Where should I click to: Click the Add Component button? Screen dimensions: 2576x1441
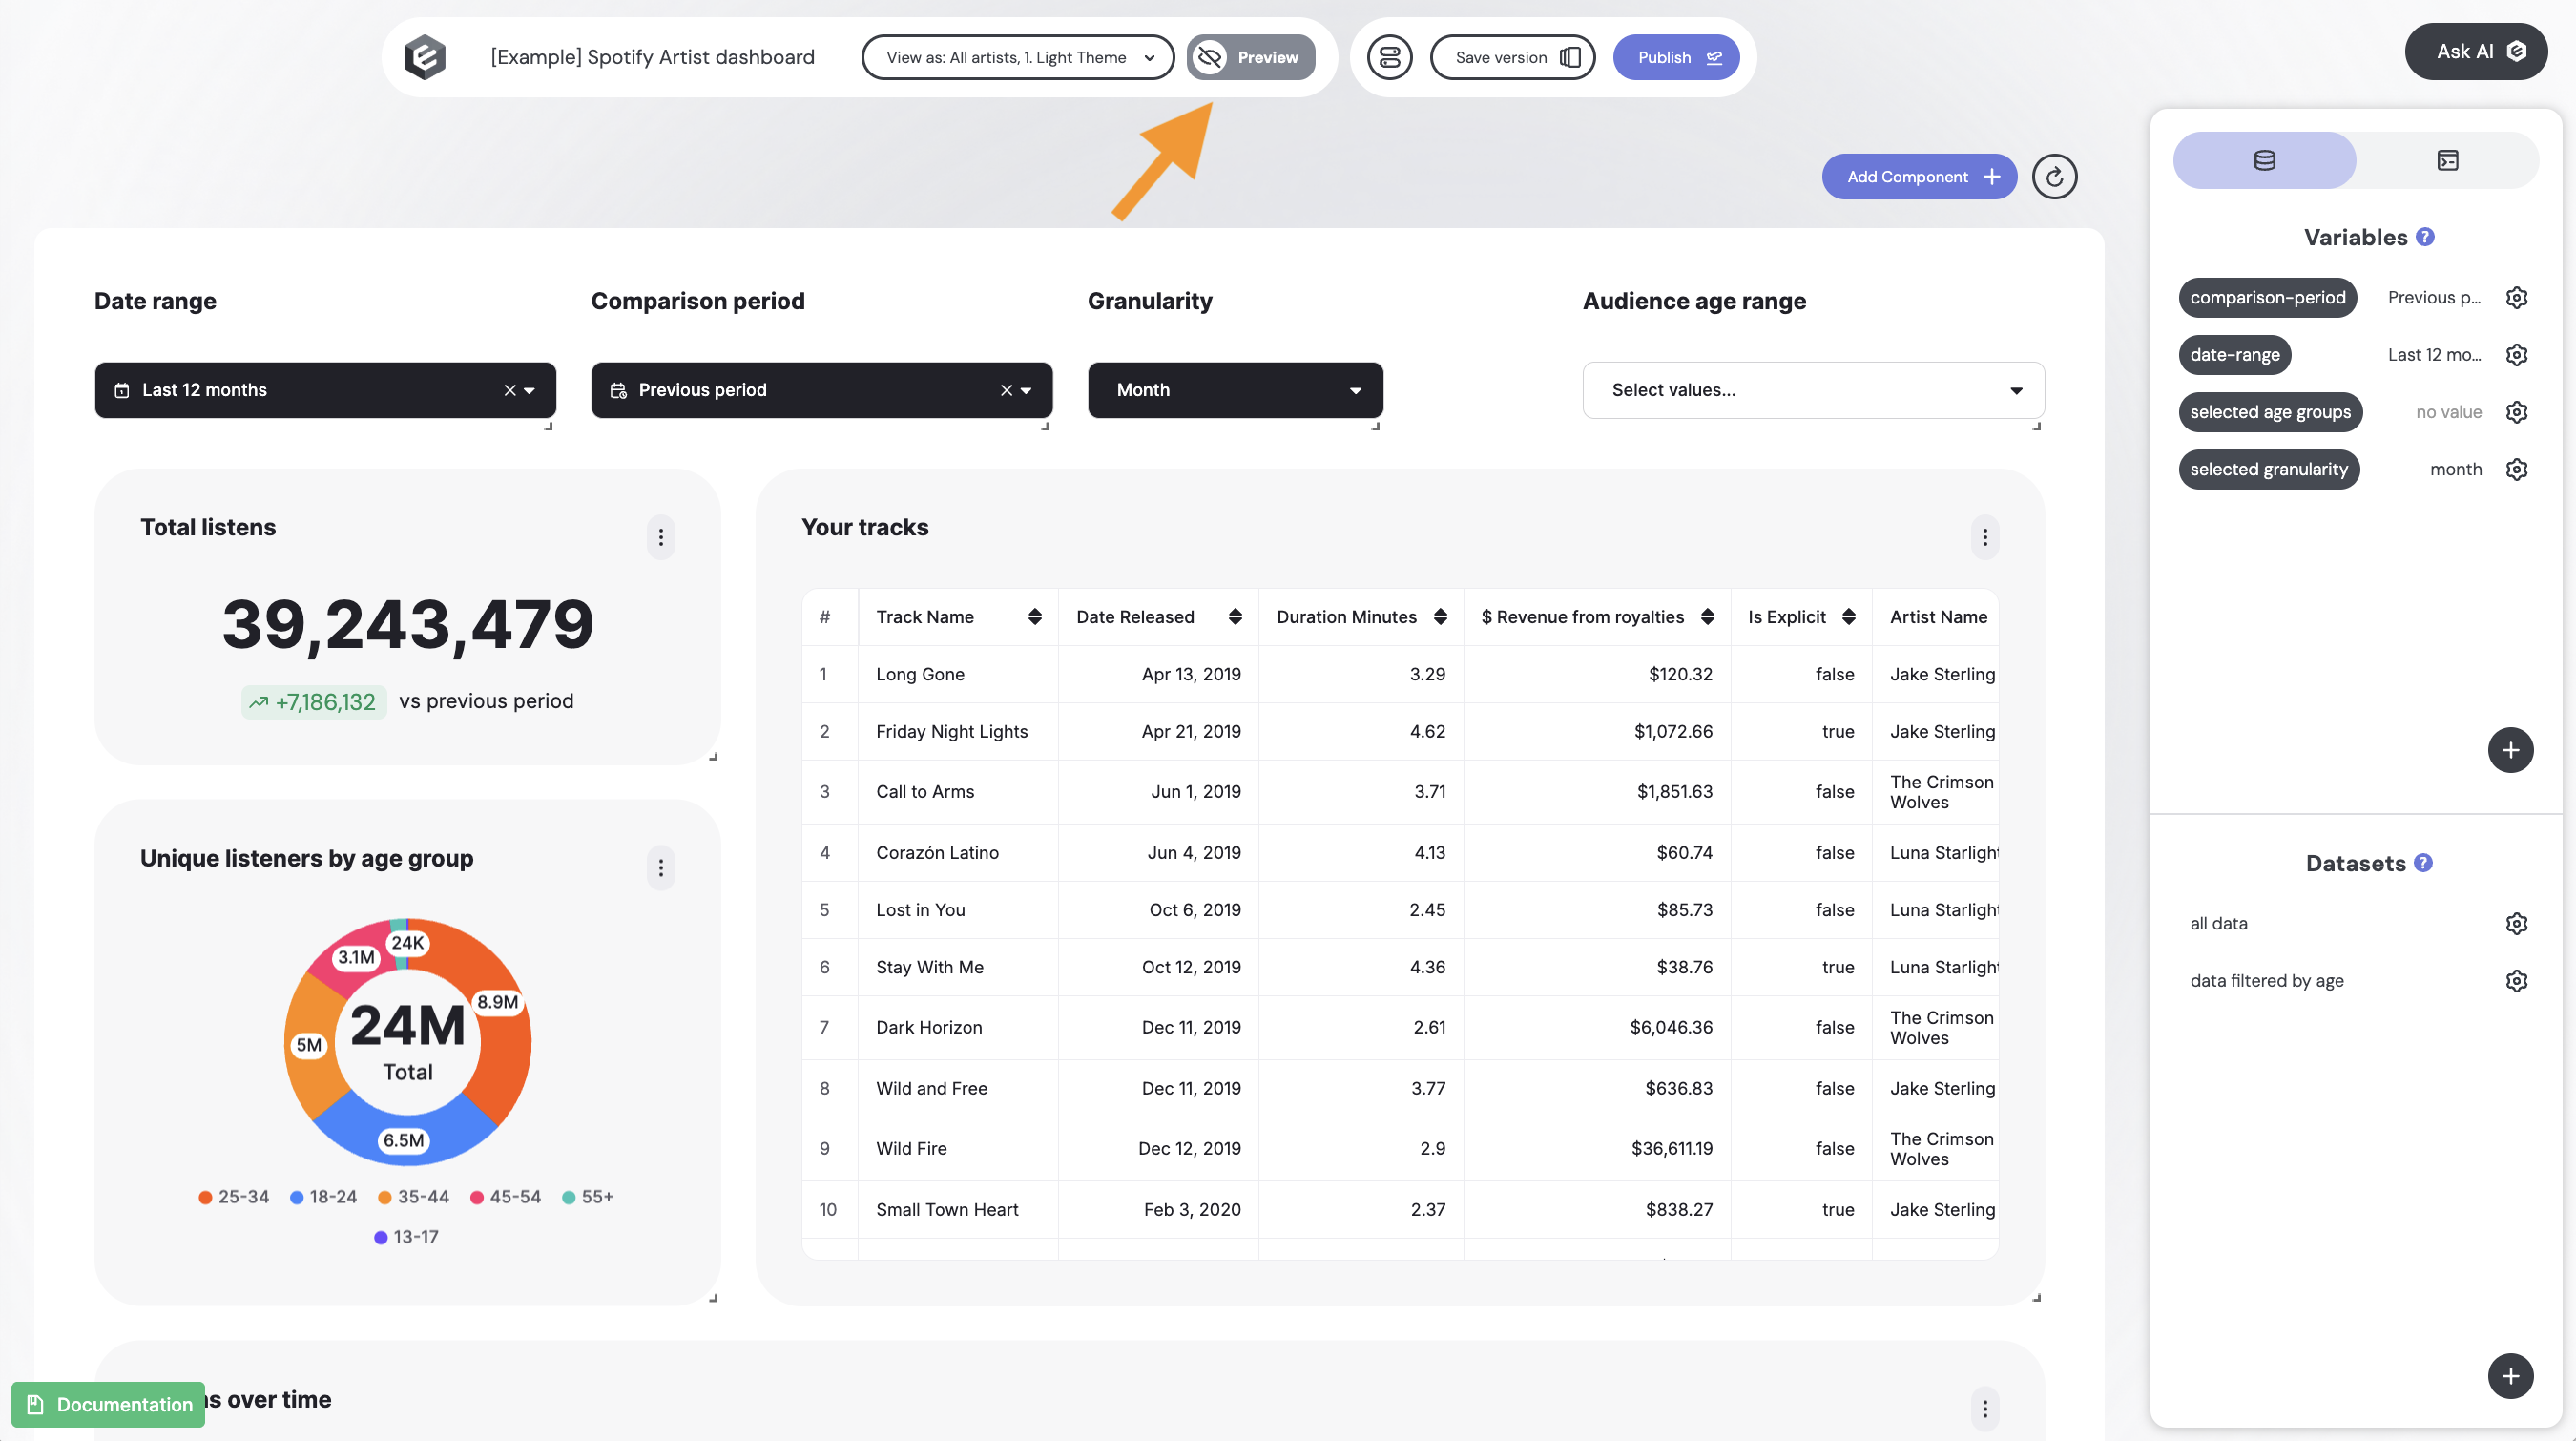(1918, 177)
